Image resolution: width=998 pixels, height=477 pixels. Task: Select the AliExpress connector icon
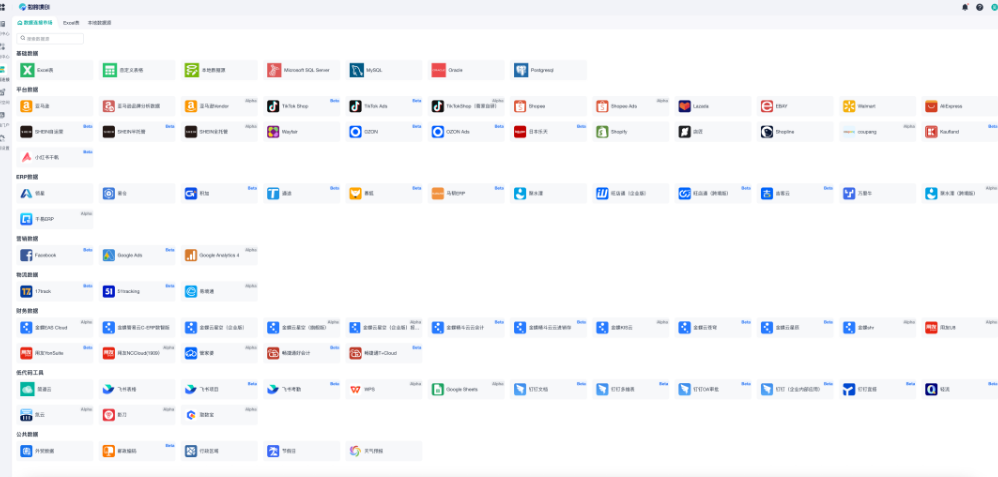click(932, 106)
